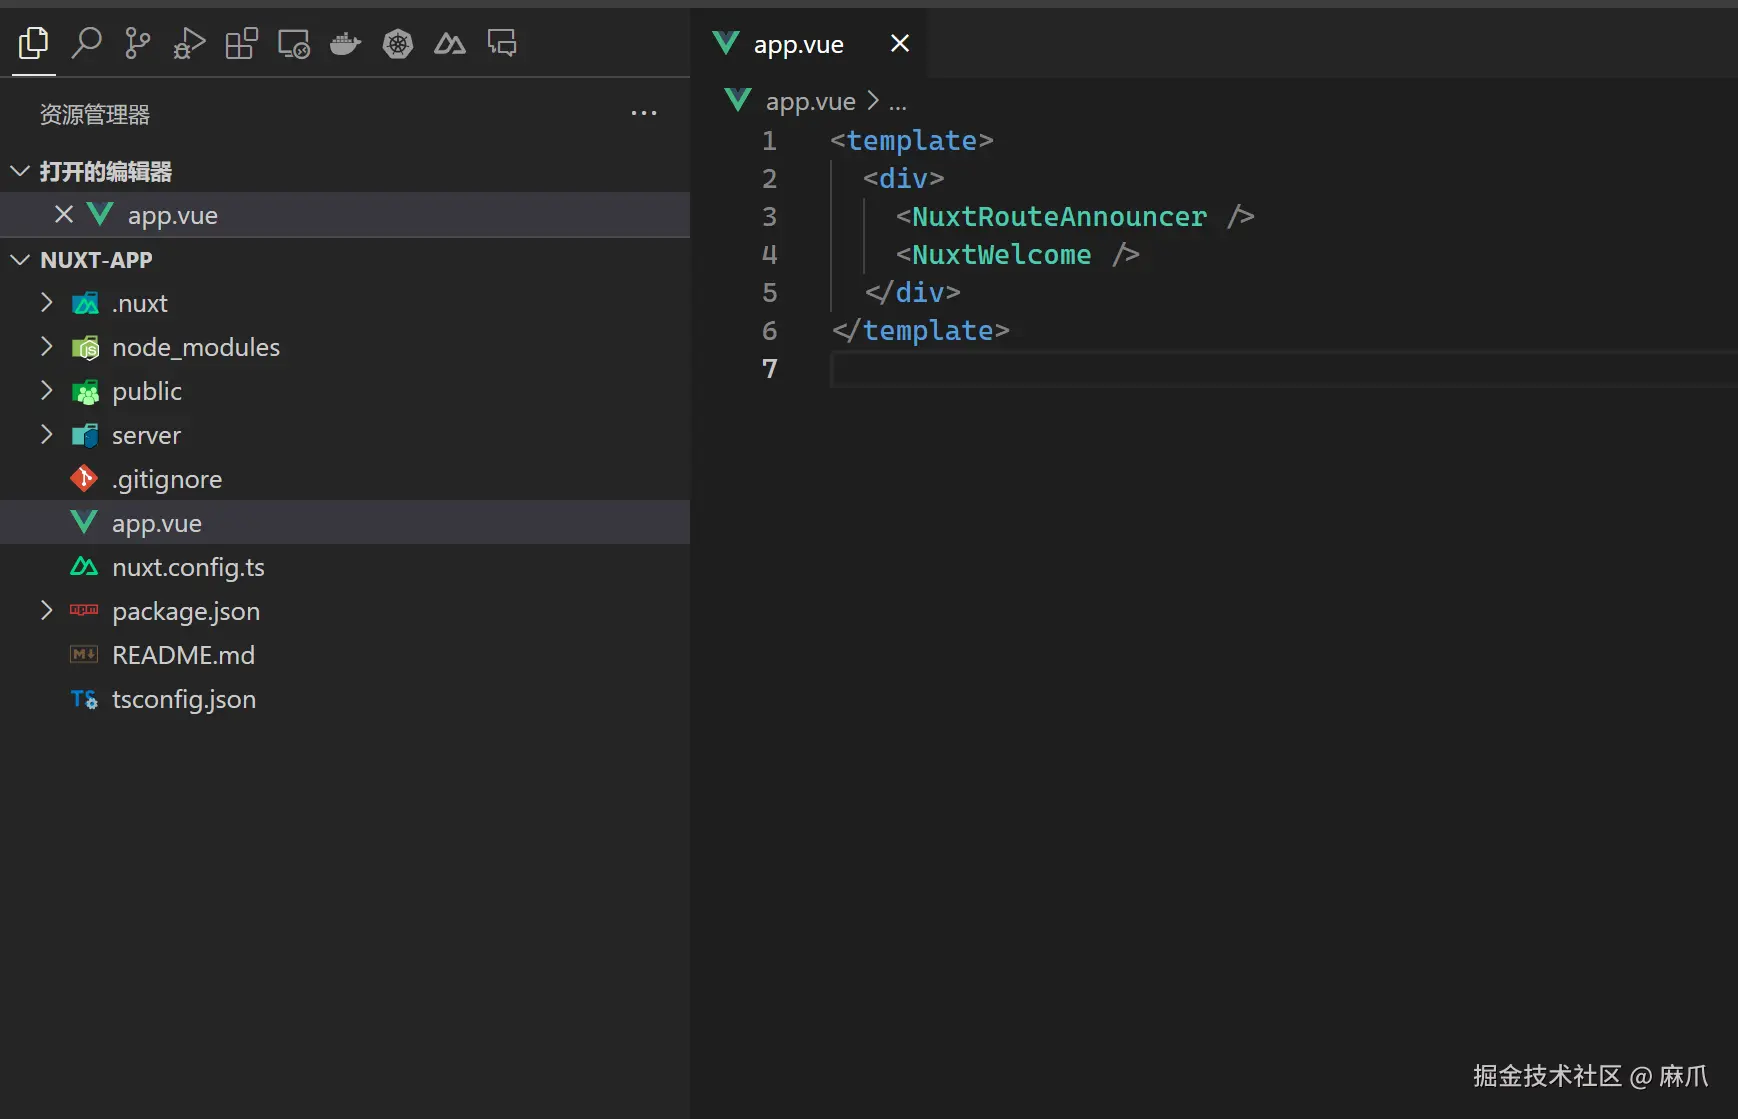Image resolution: width=1738 pixels, height=1119 pixels.
Task: Collapse the open editors section
Action: click(x=20, y=172)
